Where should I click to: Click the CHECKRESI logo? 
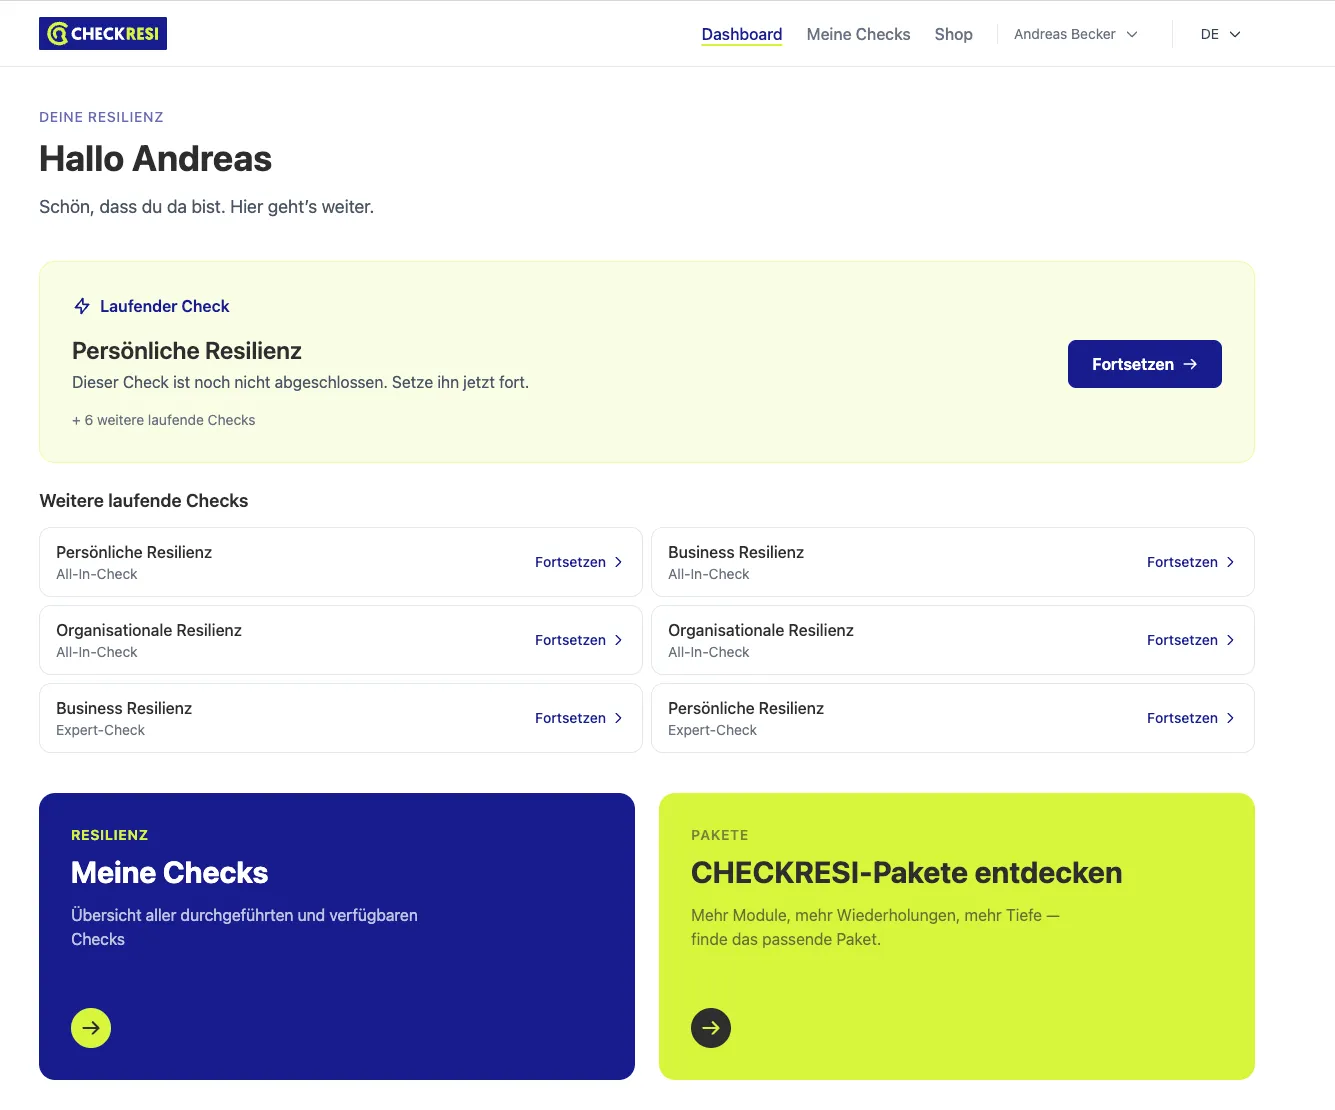click(x=103, y=33)
